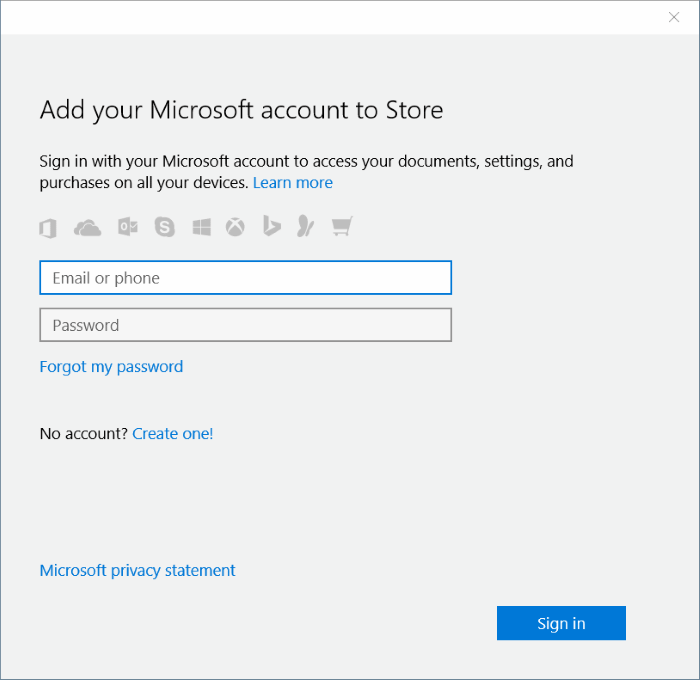700x680 pixels.
Task: Click the Bing icon
Action: point(271,226)
